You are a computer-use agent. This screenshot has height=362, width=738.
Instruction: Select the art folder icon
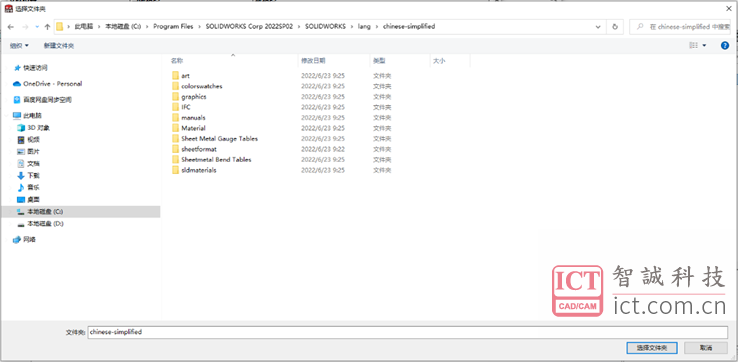[176, 75]
